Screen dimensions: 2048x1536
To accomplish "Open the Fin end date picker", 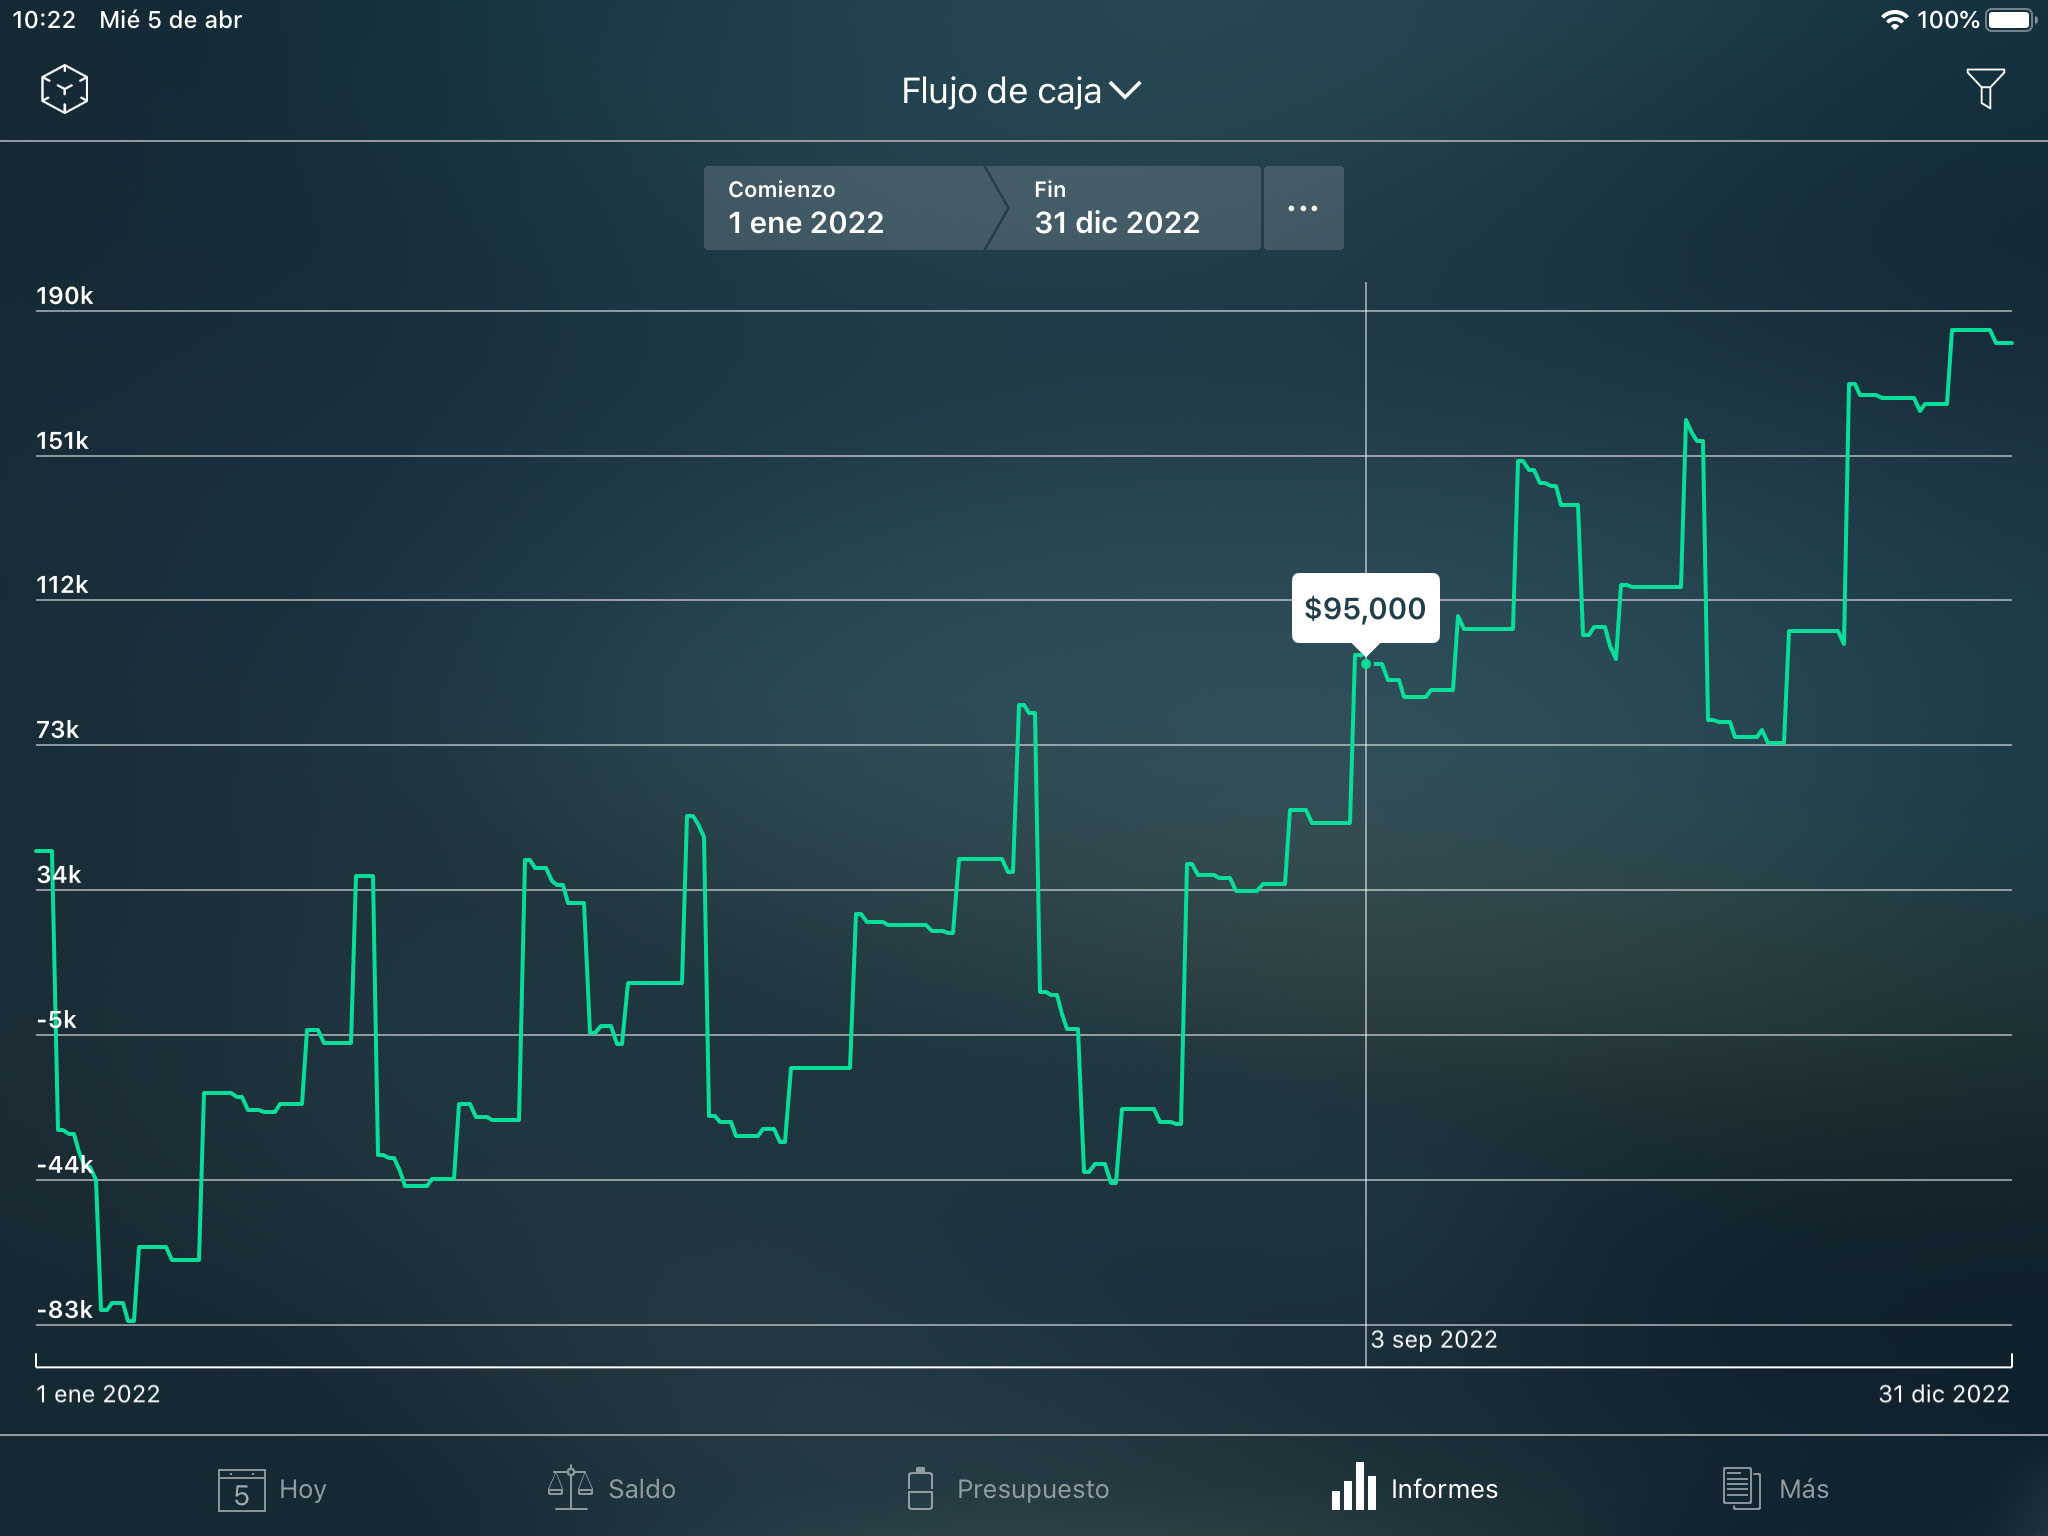I will click(1117, 207).
